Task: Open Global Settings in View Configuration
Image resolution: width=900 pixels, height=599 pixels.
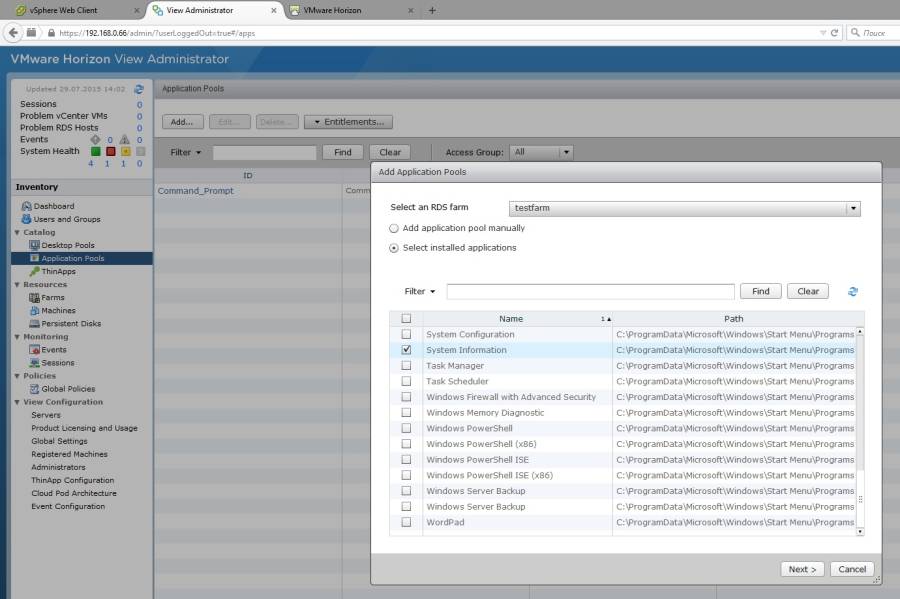Action: 60,441
